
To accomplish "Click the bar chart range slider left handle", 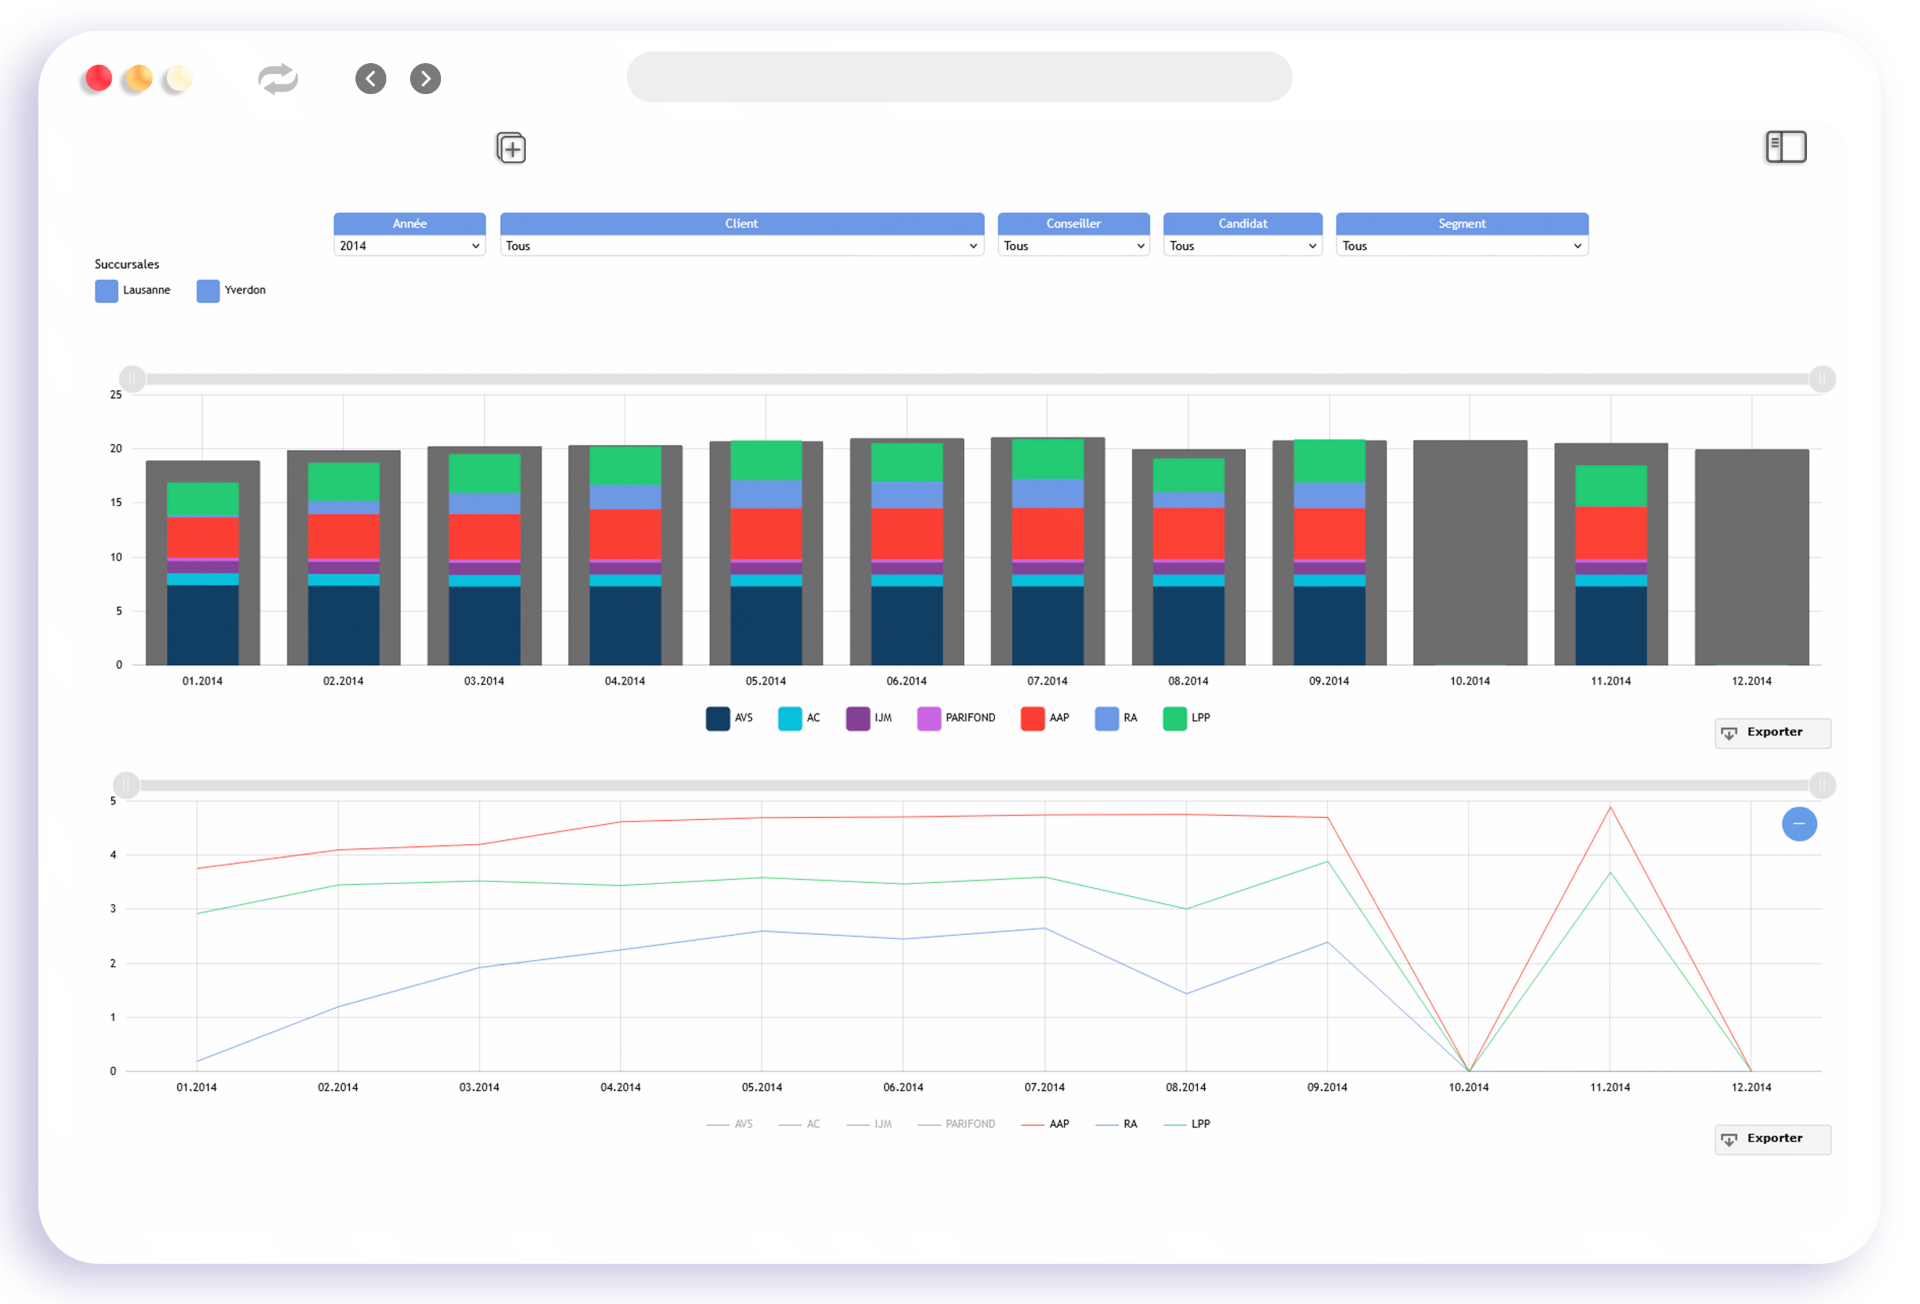I will [x=132, y=379].
